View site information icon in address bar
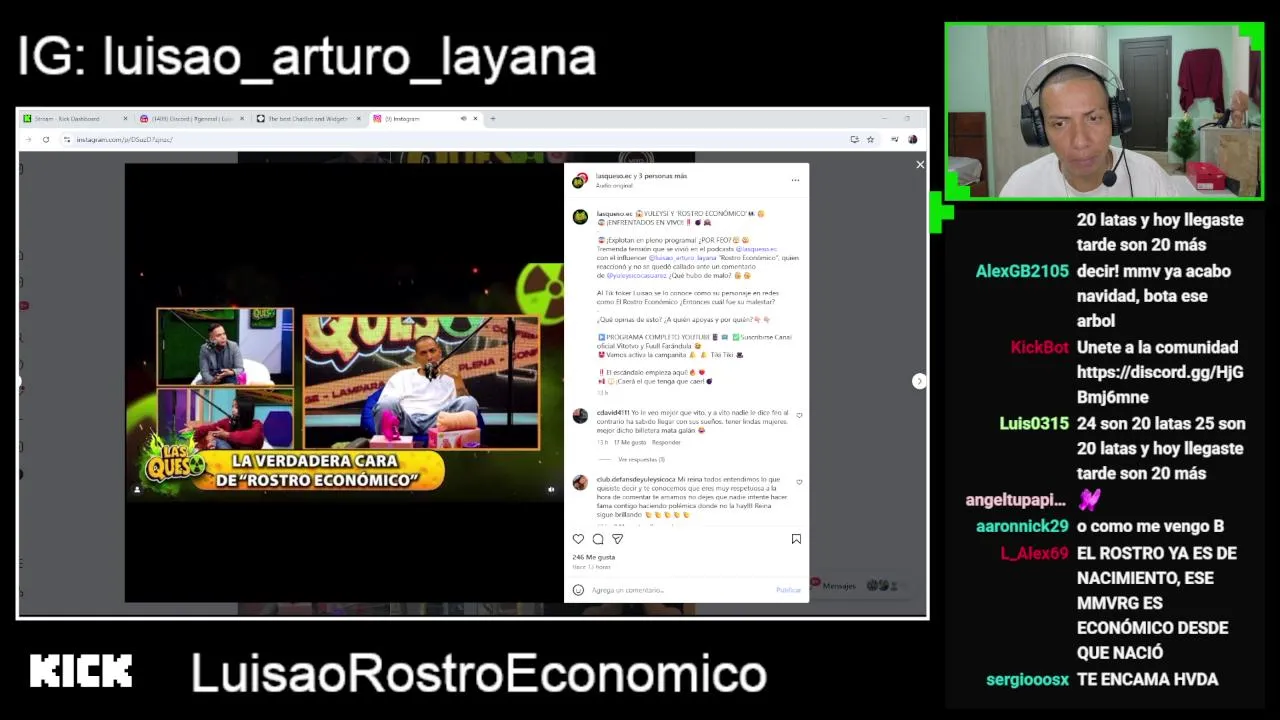The width and height of the screenshot is (1280, 720). [x=67, y=139]
